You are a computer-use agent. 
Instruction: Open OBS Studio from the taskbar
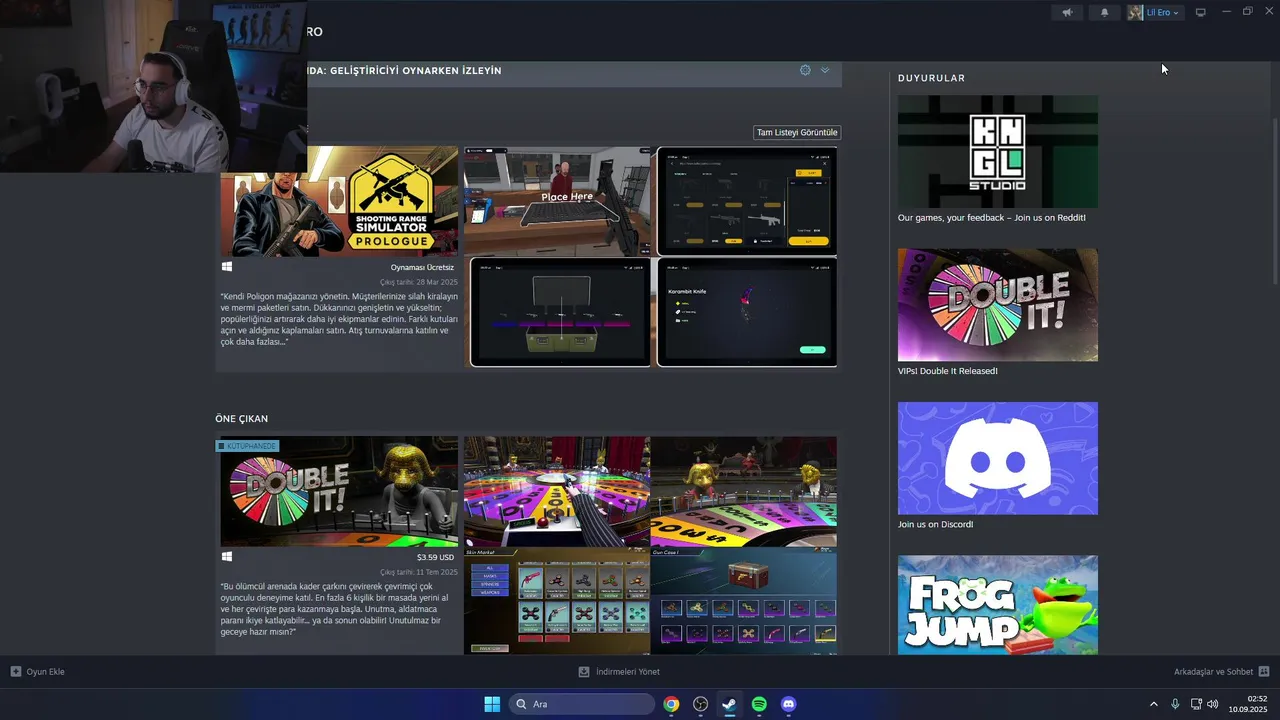point(700,704)
